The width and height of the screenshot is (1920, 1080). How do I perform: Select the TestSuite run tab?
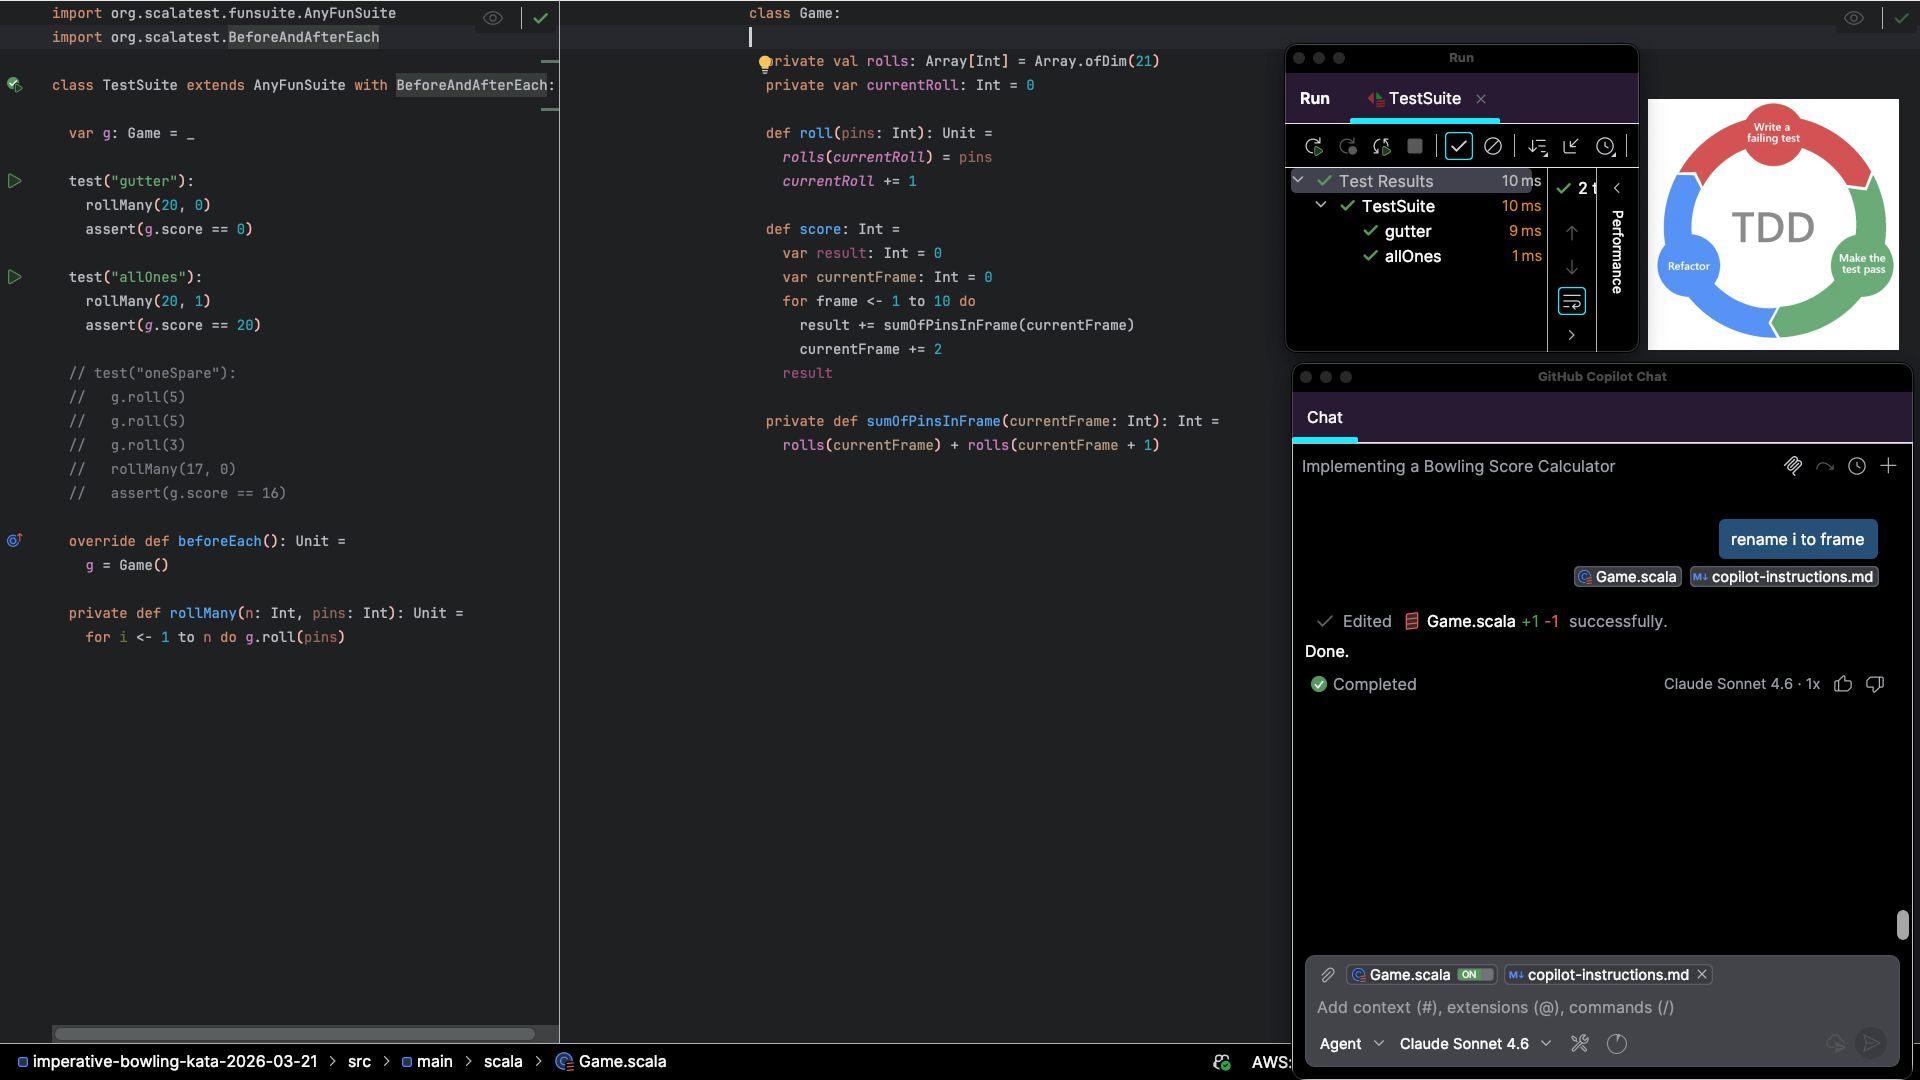tap(1423, 99)
